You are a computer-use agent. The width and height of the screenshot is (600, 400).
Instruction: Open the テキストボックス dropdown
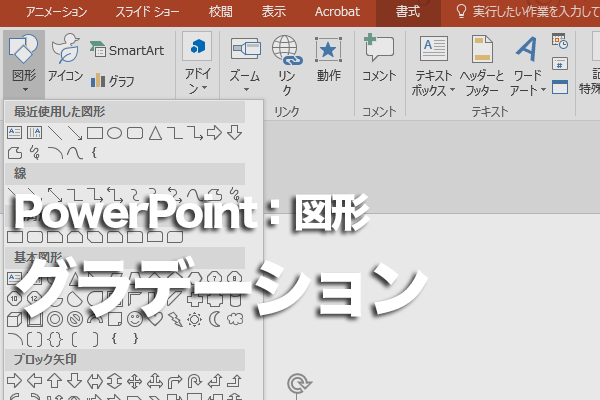tap(433, 66)
